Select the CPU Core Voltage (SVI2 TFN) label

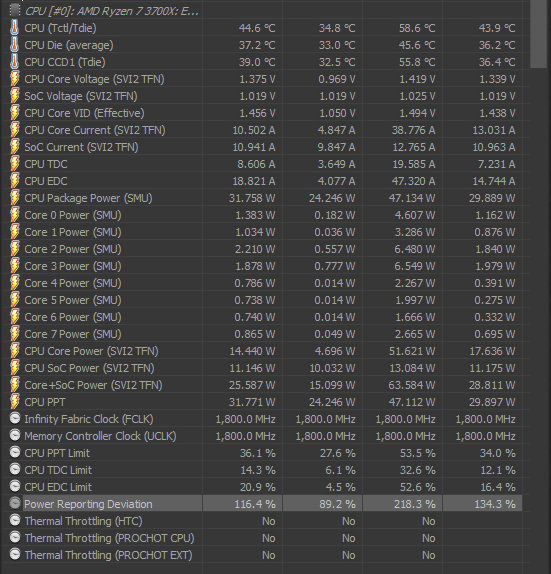click(94, 79)
